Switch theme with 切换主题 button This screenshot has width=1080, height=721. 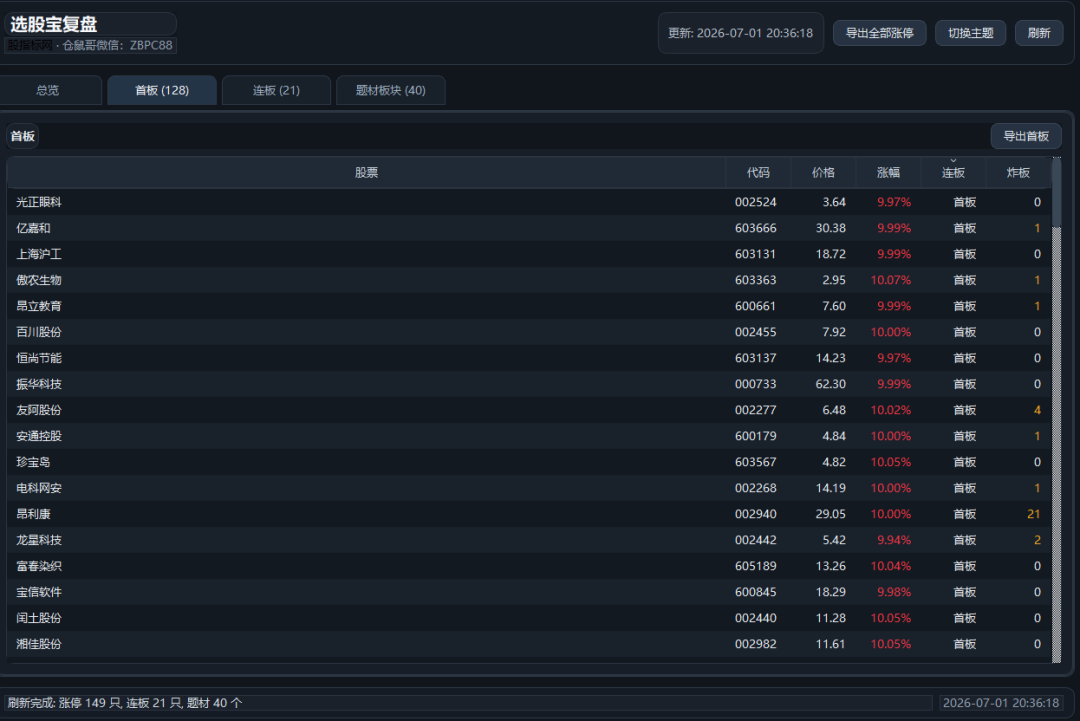point(970,33)
